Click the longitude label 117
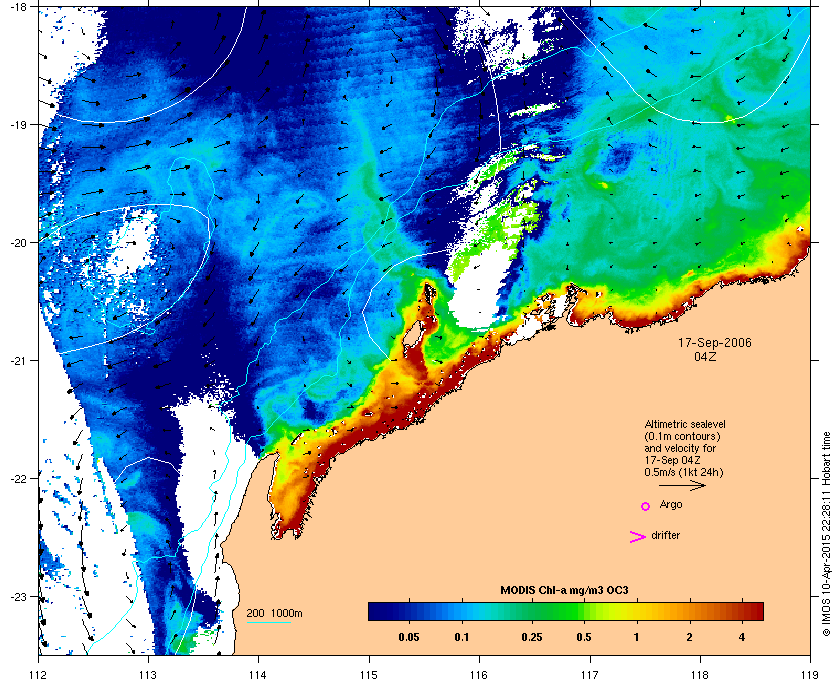The width and height of the screenshot is (840, 680). [x=589, y=675]
